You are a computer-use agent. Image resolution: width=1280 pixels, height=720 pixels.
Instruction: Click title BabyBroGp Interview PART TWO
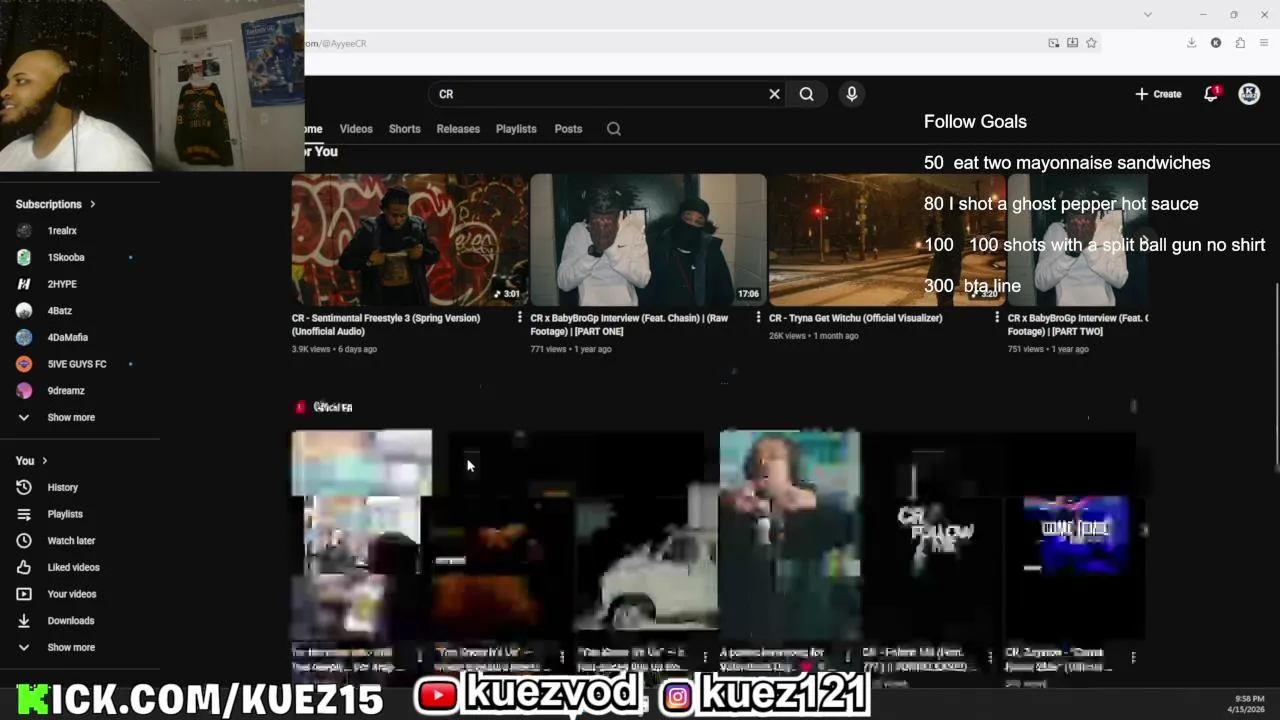click(x=1078, y=324)
